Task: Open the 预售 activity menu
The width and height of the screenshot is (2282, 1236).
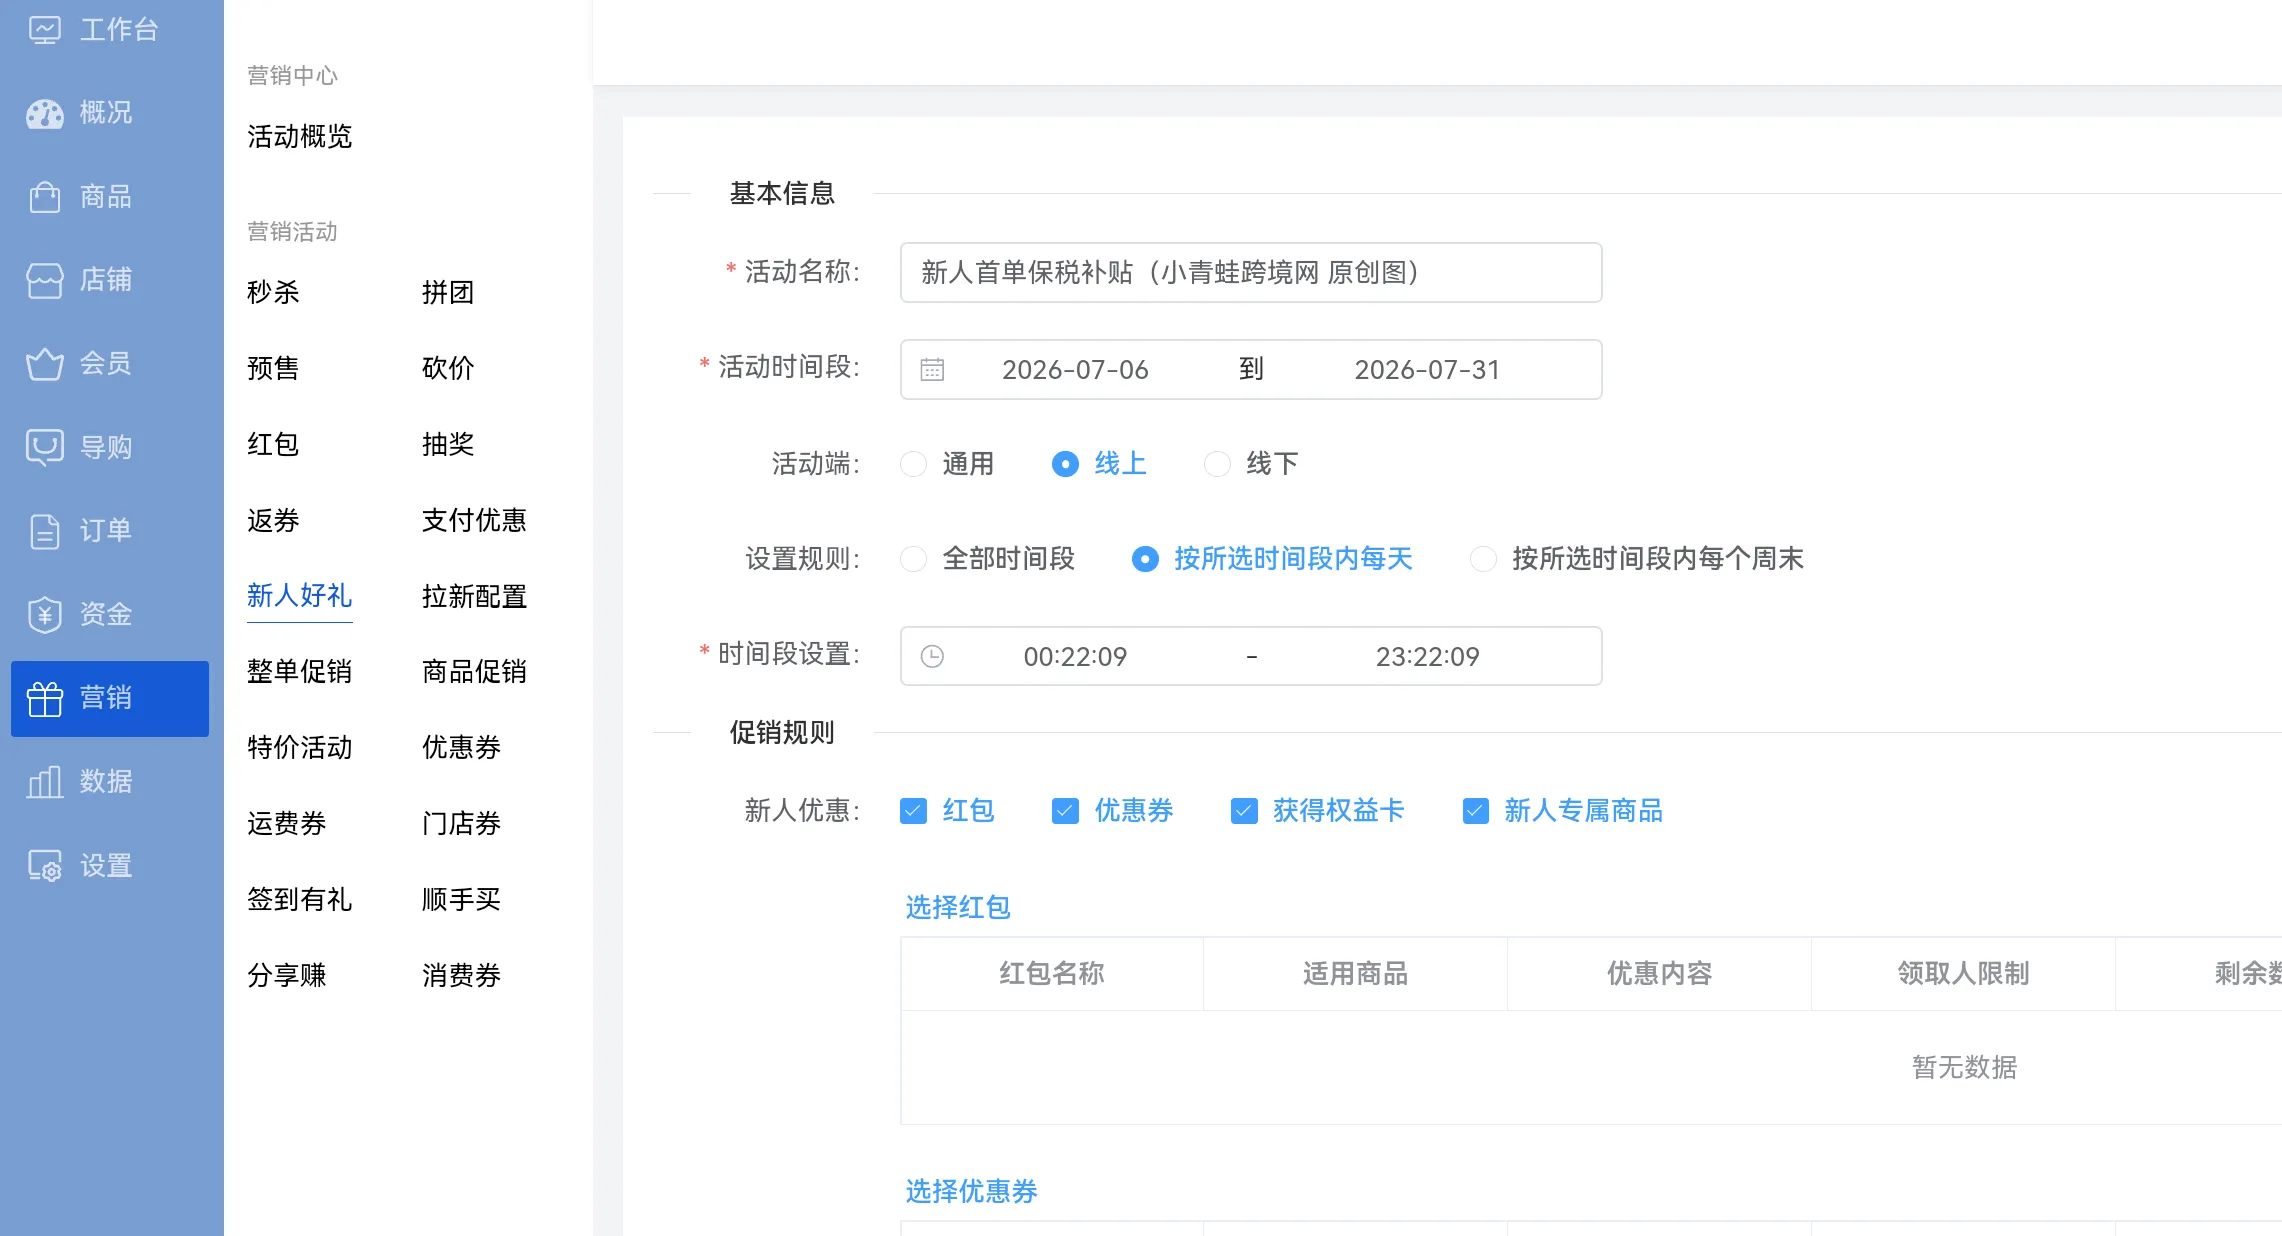Action: pyautogui.click(x=273, y=369)
